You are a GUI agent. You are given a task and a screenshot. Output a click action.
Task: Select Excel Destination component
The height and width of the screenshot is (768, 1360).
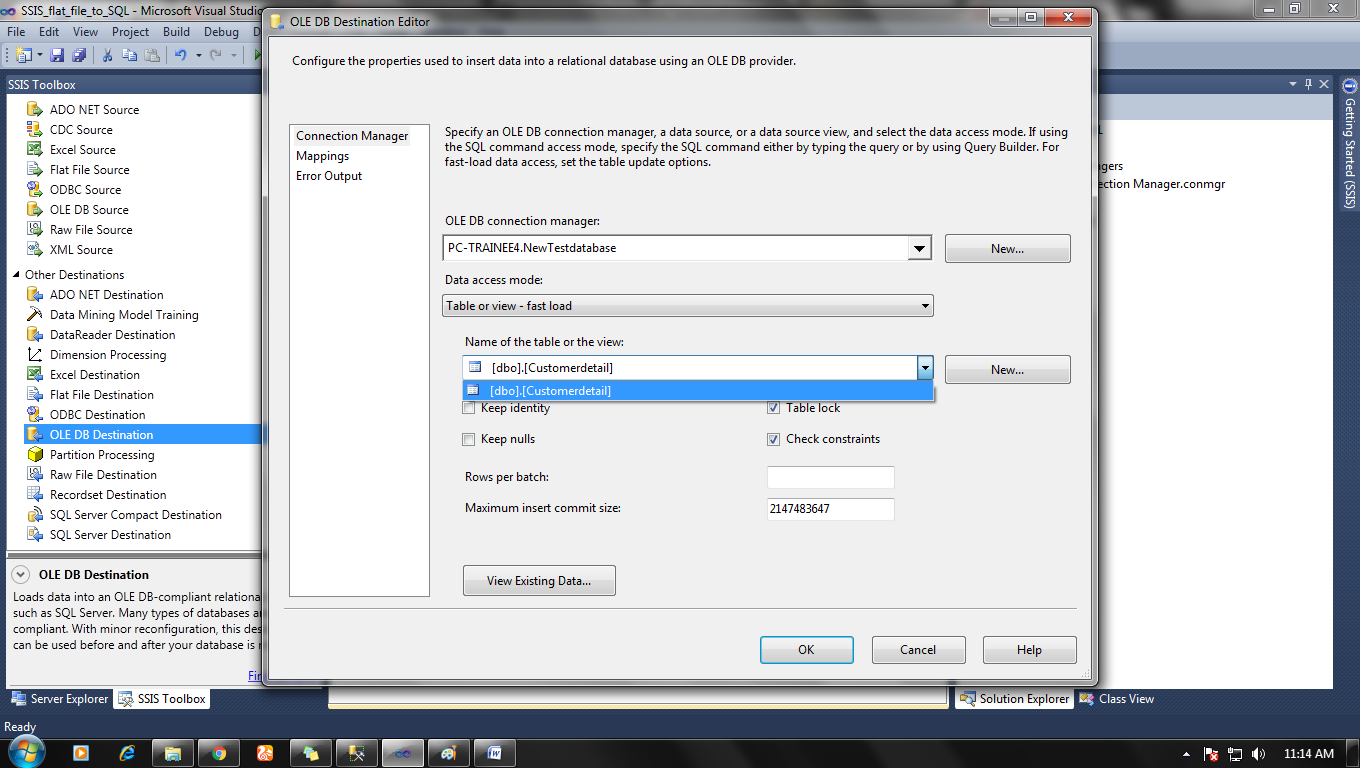[95, 375]
